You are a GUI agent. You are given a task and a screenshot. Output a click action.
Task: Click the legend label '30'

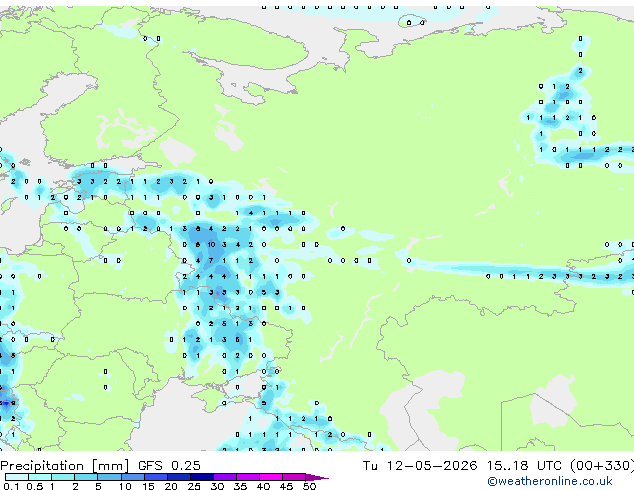pyautogui.click(x=217, y=486)
